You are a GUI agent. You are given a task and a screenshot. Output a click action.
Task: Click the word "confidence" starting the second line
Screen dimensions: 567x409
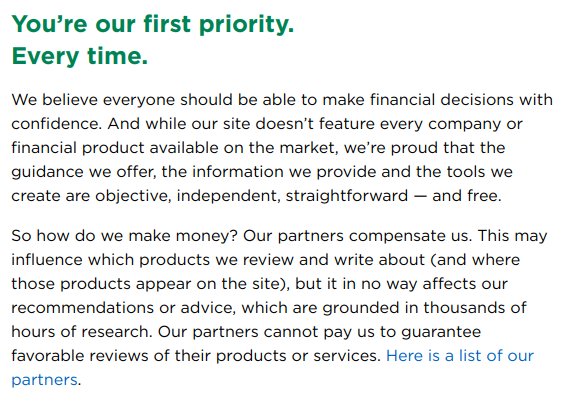click(x=55, y=124)
